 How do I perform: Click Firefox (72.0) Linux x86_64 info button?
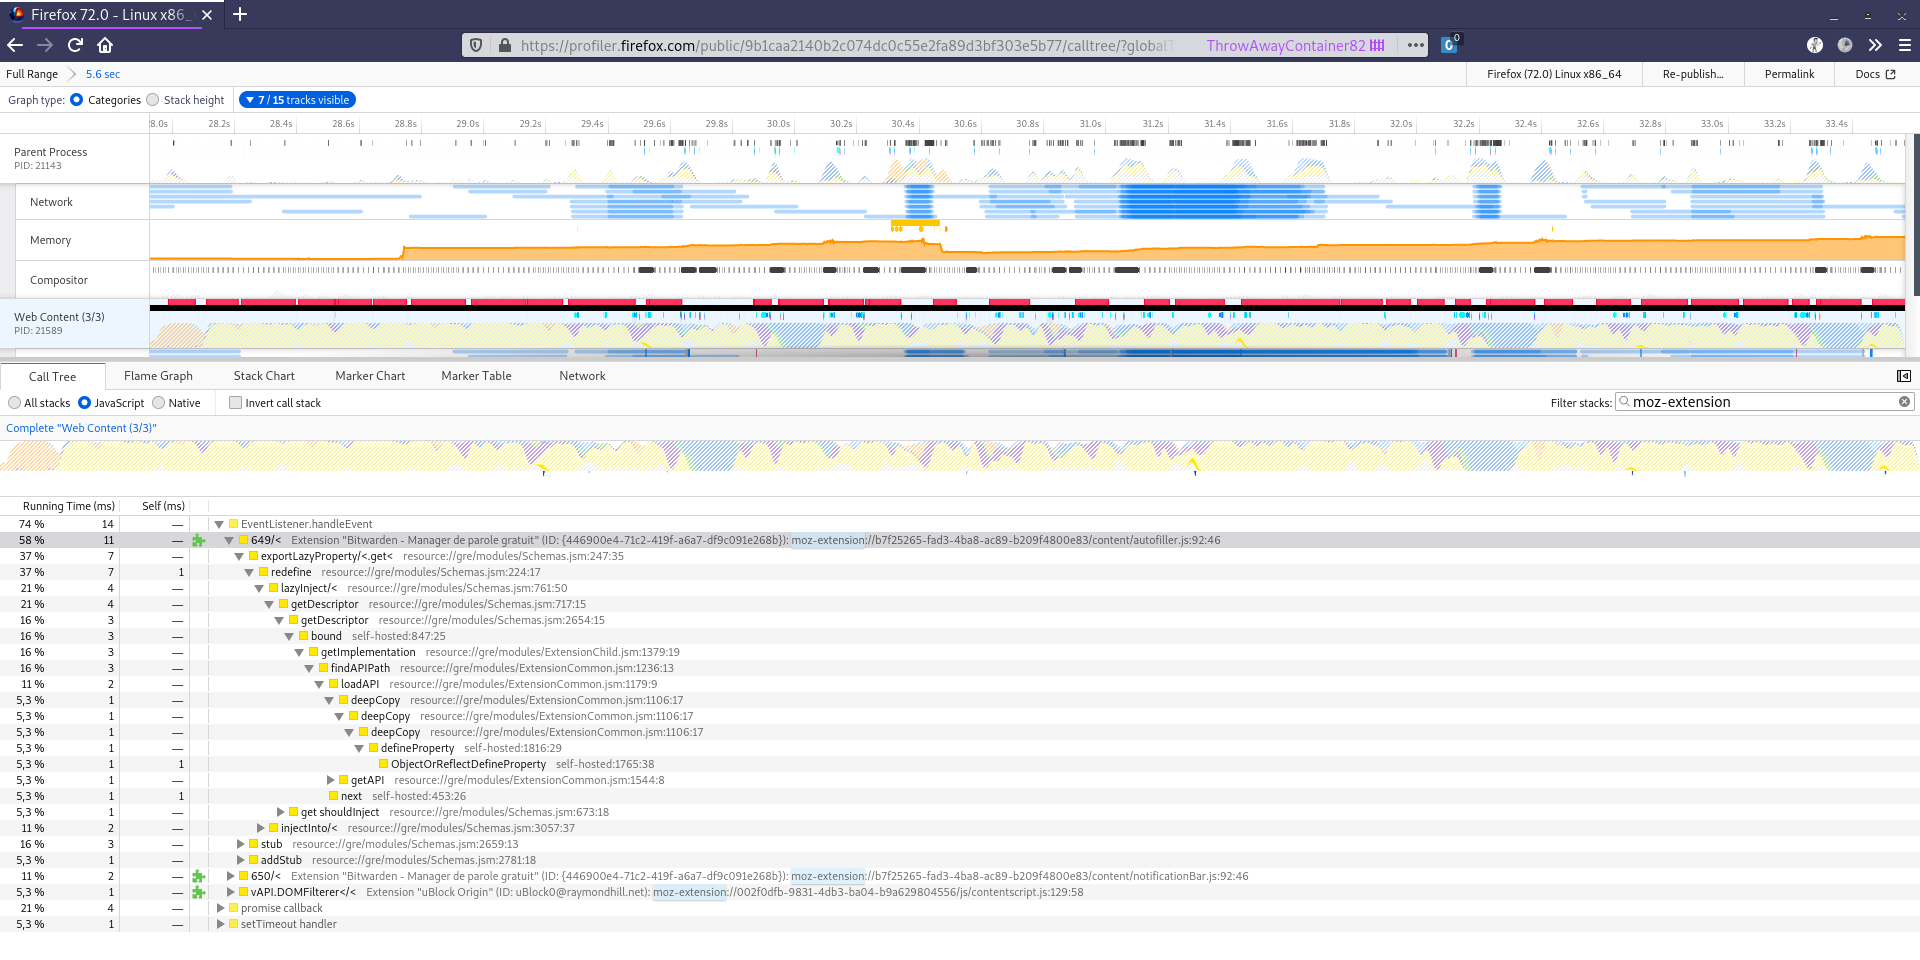pyautogui.click(x=1554, y=74)
